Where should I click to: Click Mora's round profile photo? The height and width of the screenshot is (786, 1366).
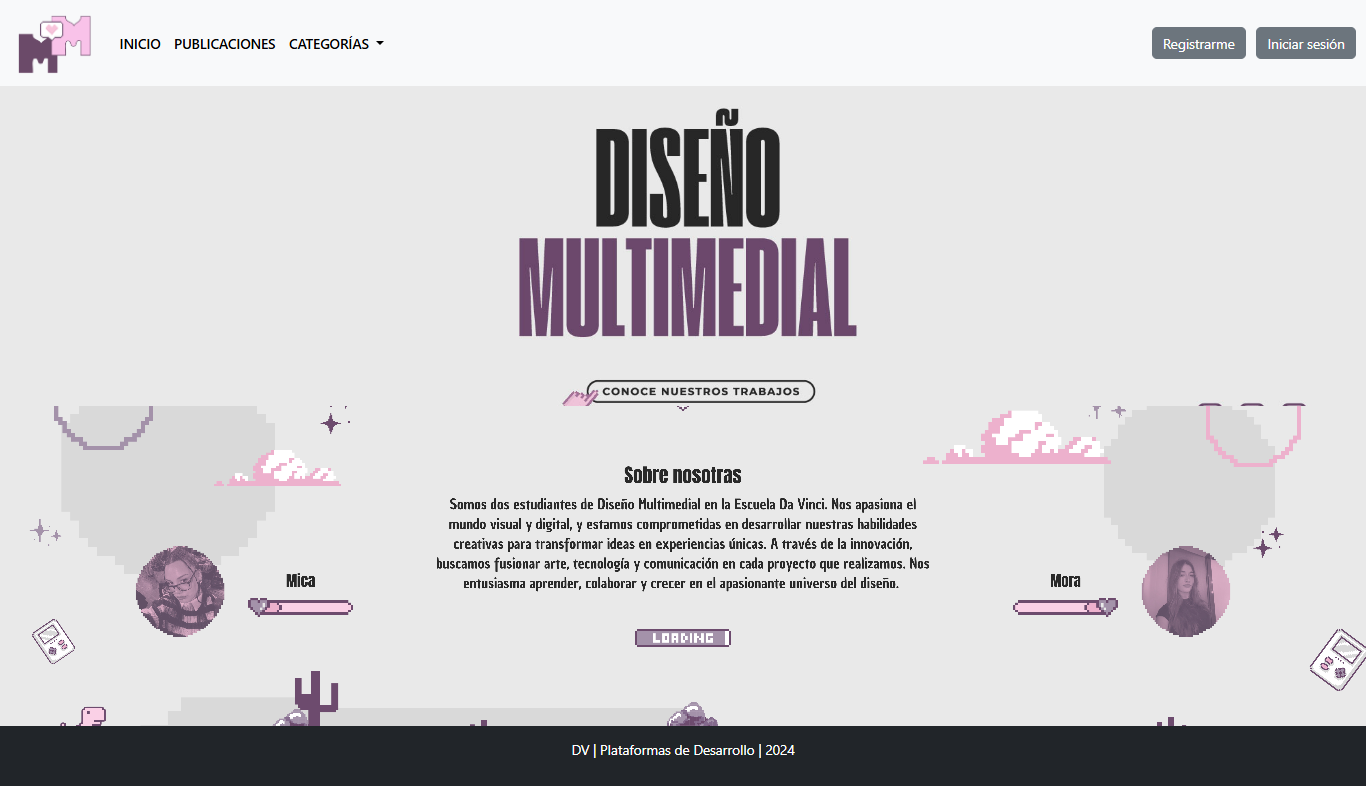(x=1185, y=591)
